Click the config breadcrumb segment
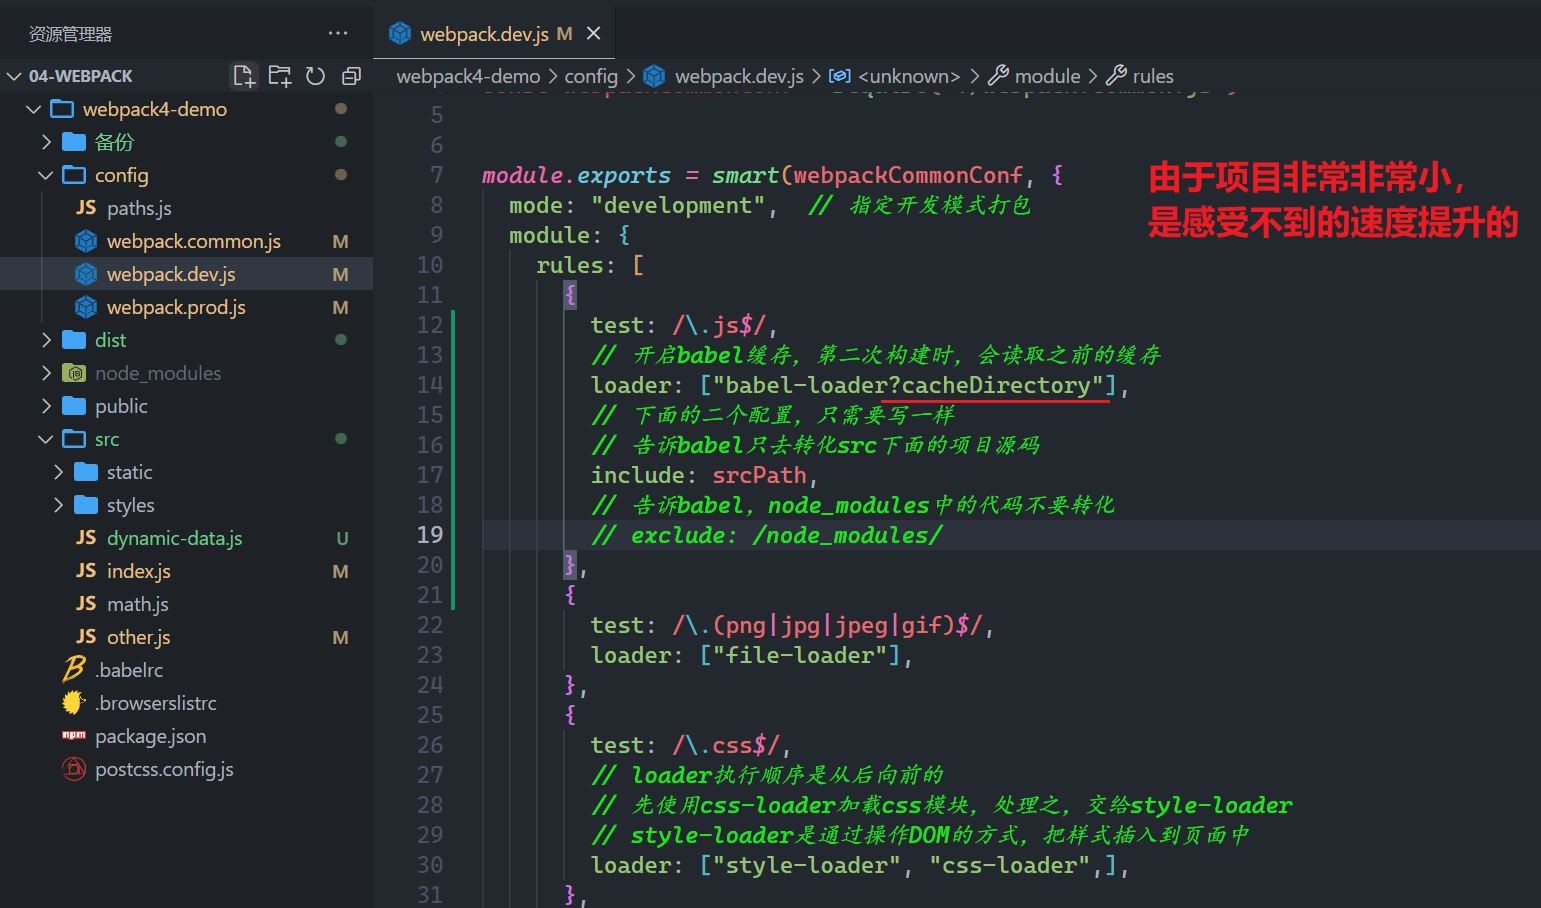 pos(591,76)
